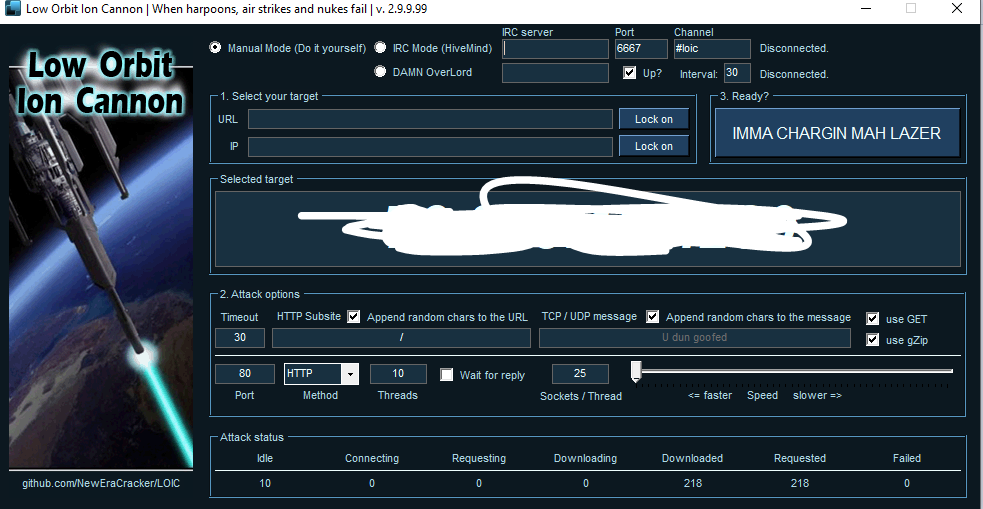The image size is (983, 509).
Task: Focus the URL target input field
Action: click(430, 119)
